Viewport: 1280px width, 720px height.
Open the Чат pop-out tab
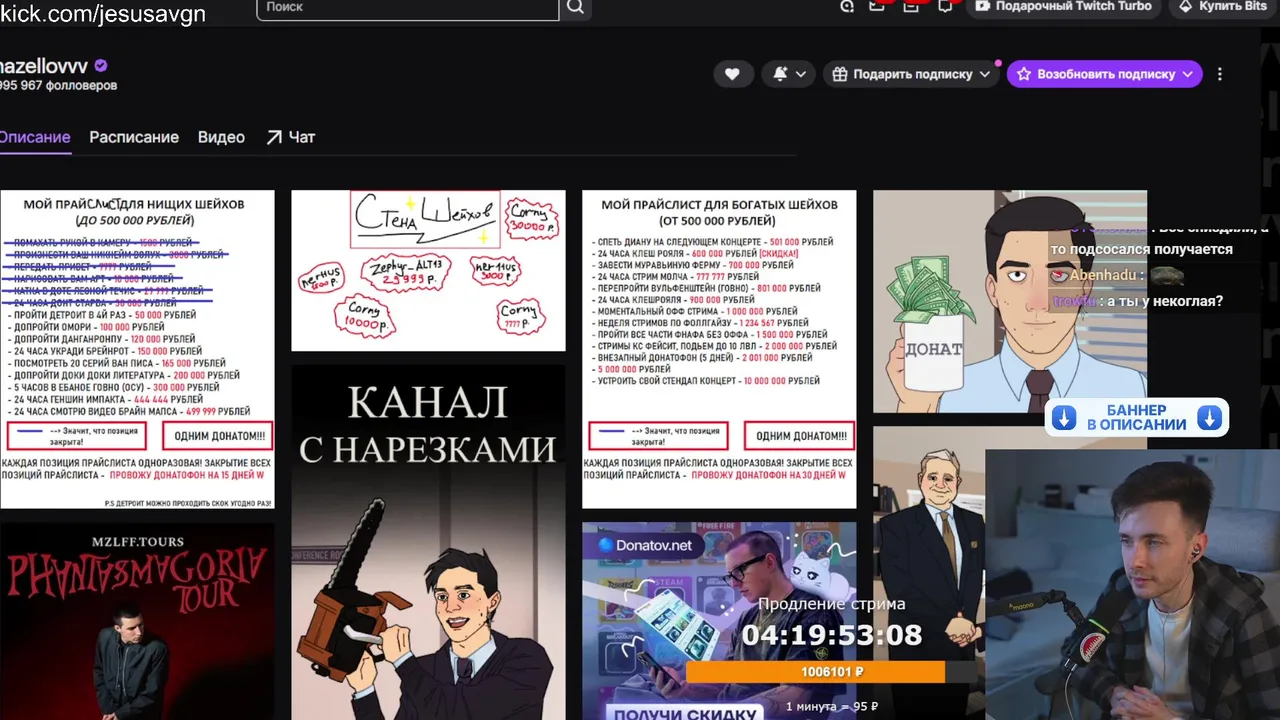(290, 137)
